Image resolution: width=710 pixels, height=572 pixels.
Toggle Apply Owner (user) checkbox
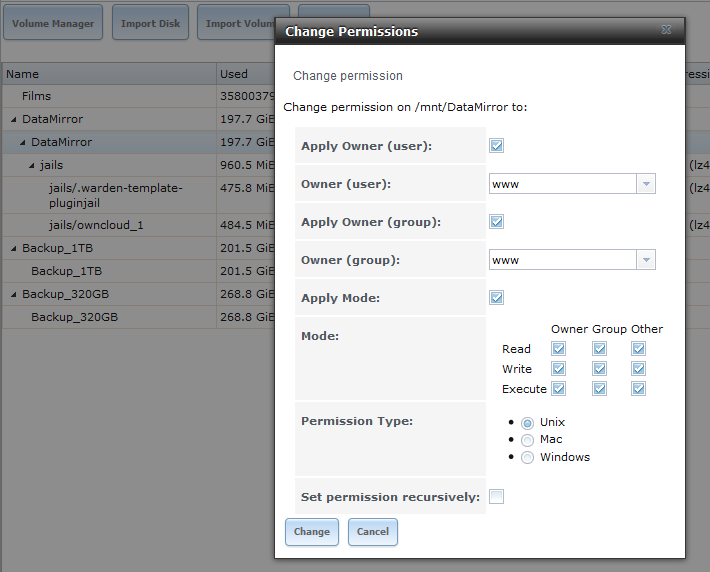pyautogui.click(x=496, y=146)
